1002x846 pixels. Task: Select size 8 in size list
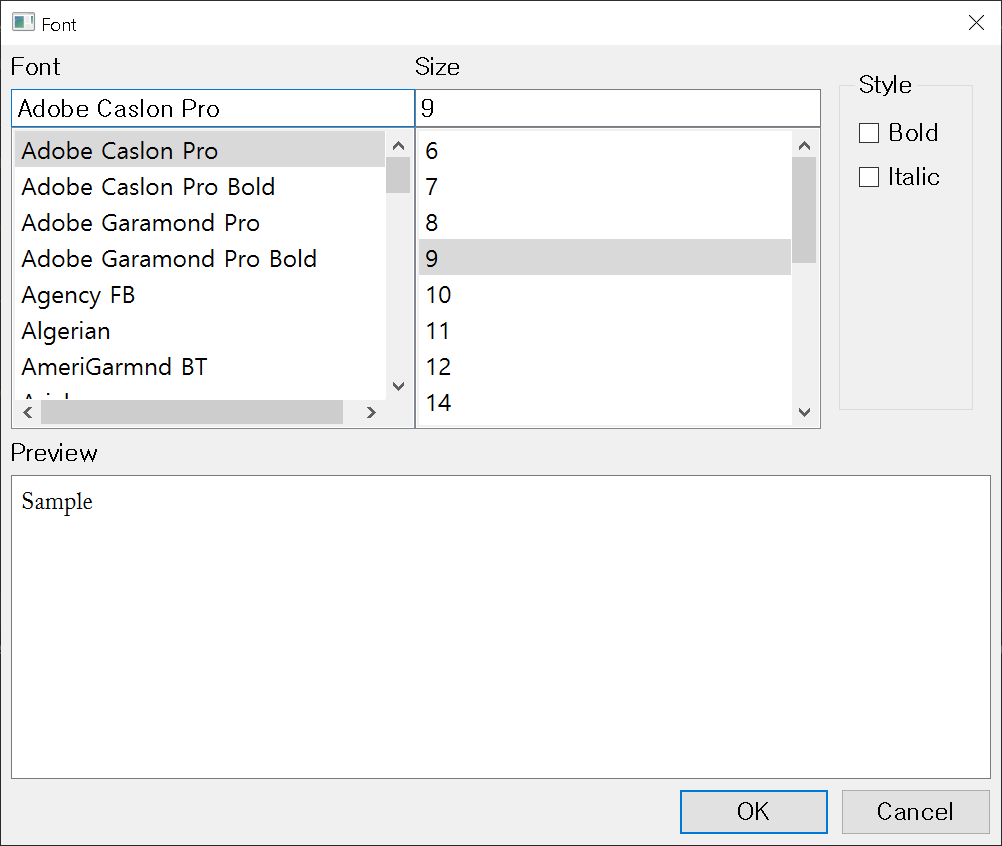click(x=605, y=223)
